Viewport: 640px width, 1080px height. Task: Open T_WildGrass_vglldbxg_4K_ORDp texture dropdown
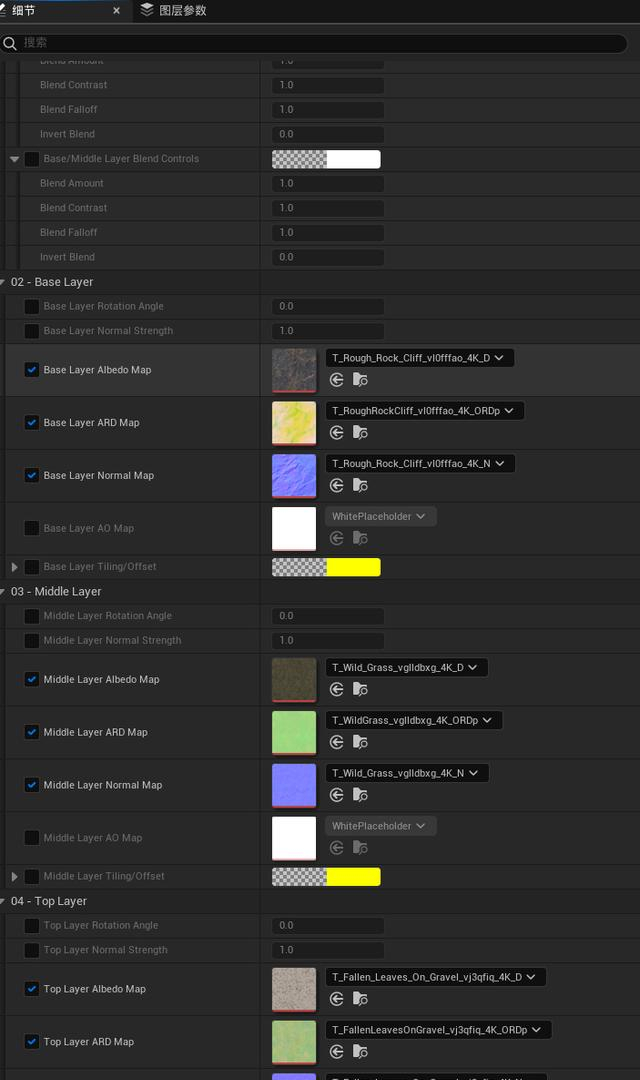[413, 720]
